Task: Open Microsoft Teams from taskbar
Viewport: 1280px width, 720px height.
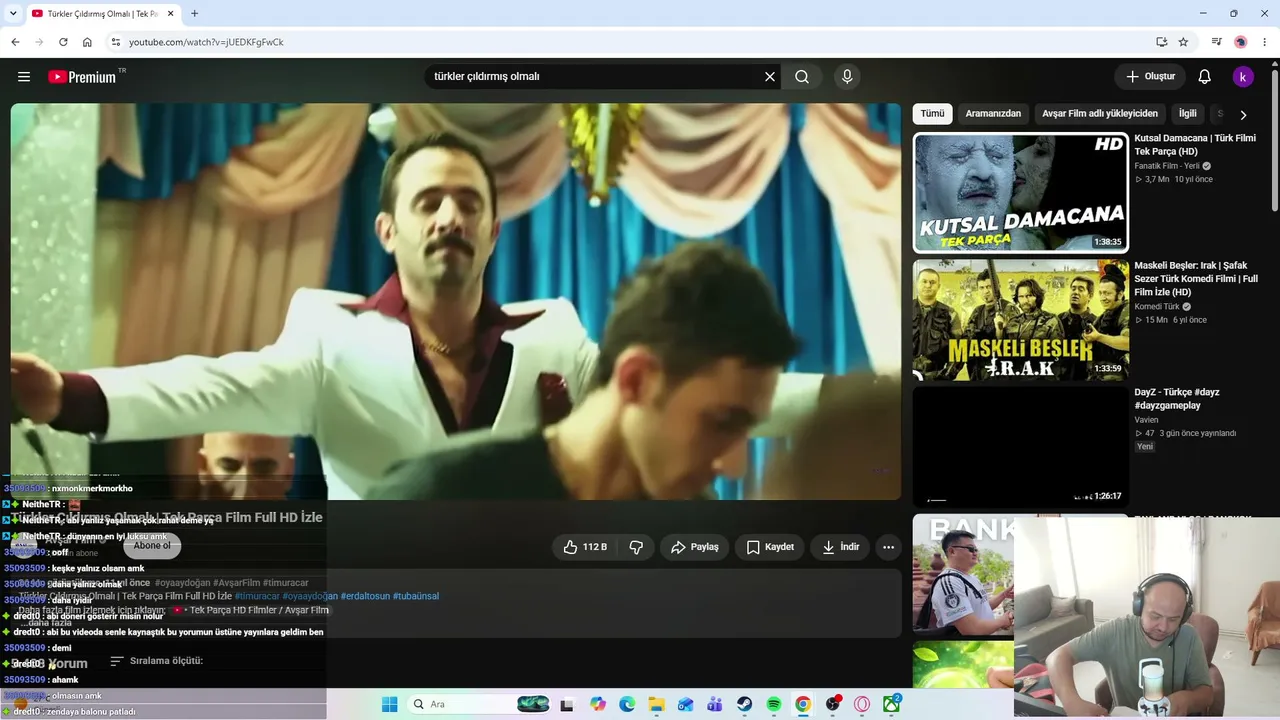Action: 715,704
